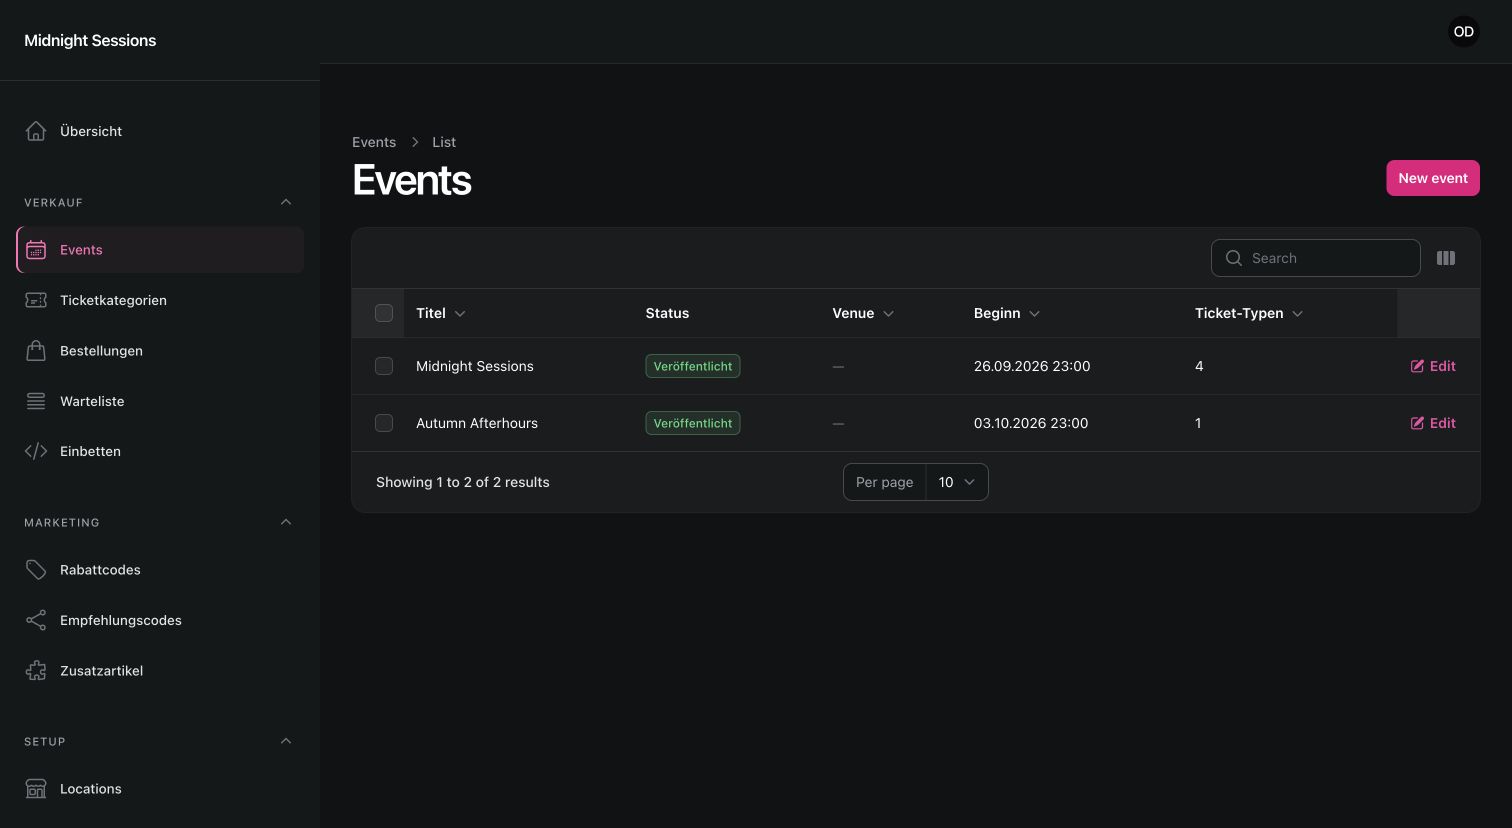Click the date 26.09.2026 23:00

click(1032, 366)
